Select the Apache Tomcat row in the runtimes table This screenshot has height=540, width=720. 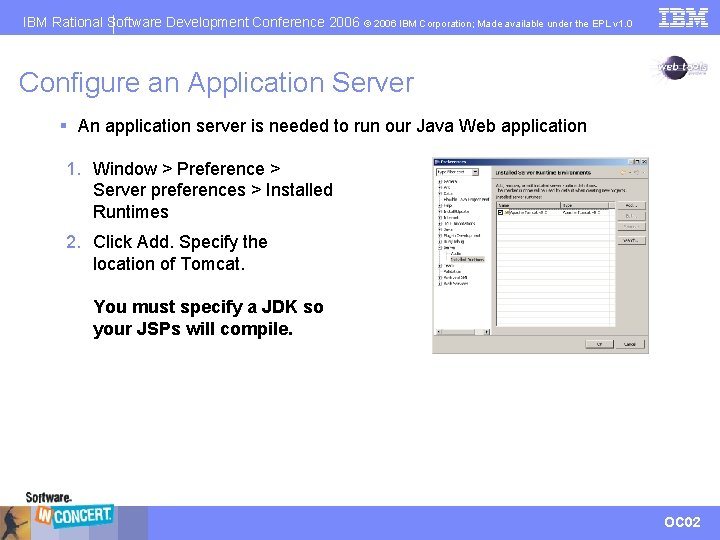(x=555, y=213)
